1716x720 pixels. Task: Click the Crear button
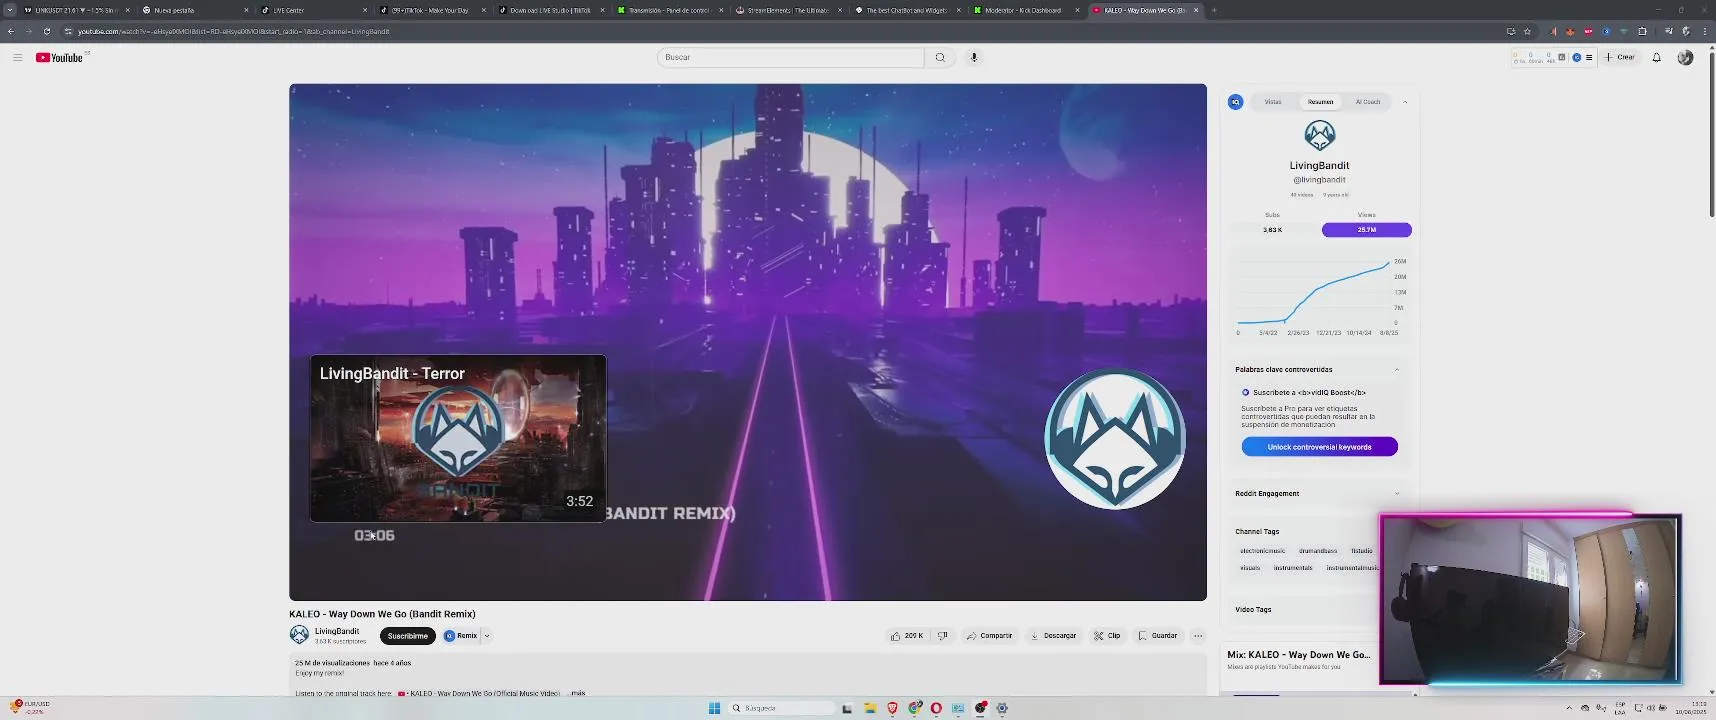(x=1620, y=57)
